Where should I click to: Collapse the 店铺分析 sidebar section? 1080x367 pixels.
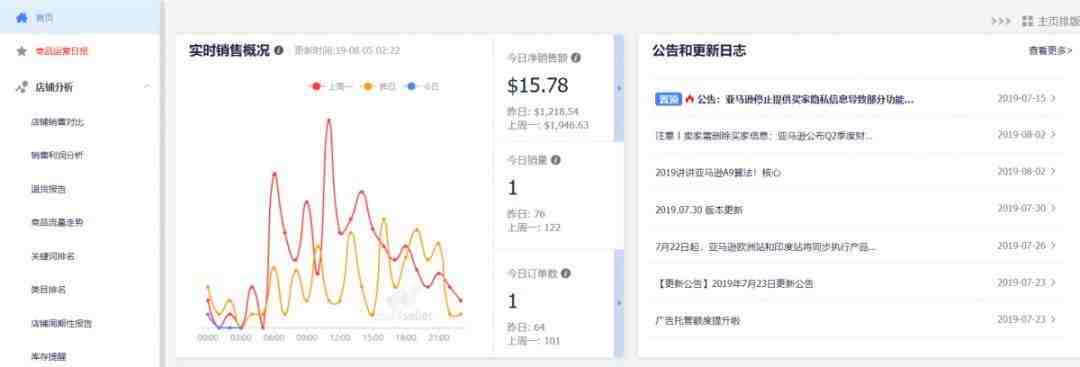tap(147, 87)
